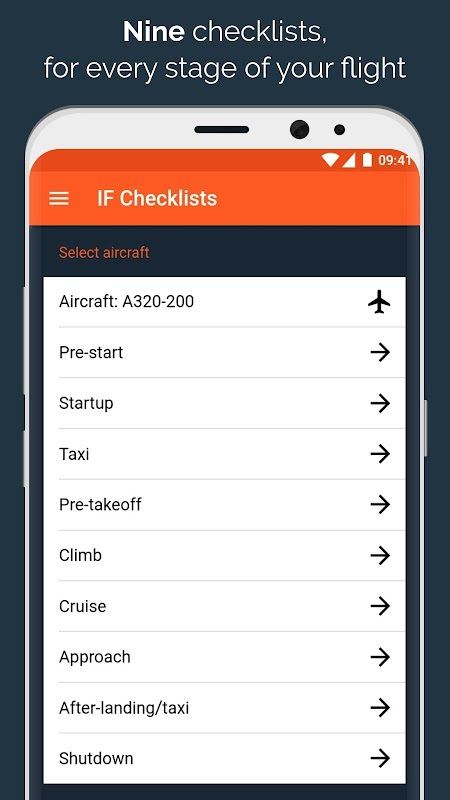Screen dimensions: 450x800
Task: Tap the arrow beside Pre-takeoff
Action: (x=380, y=505)
